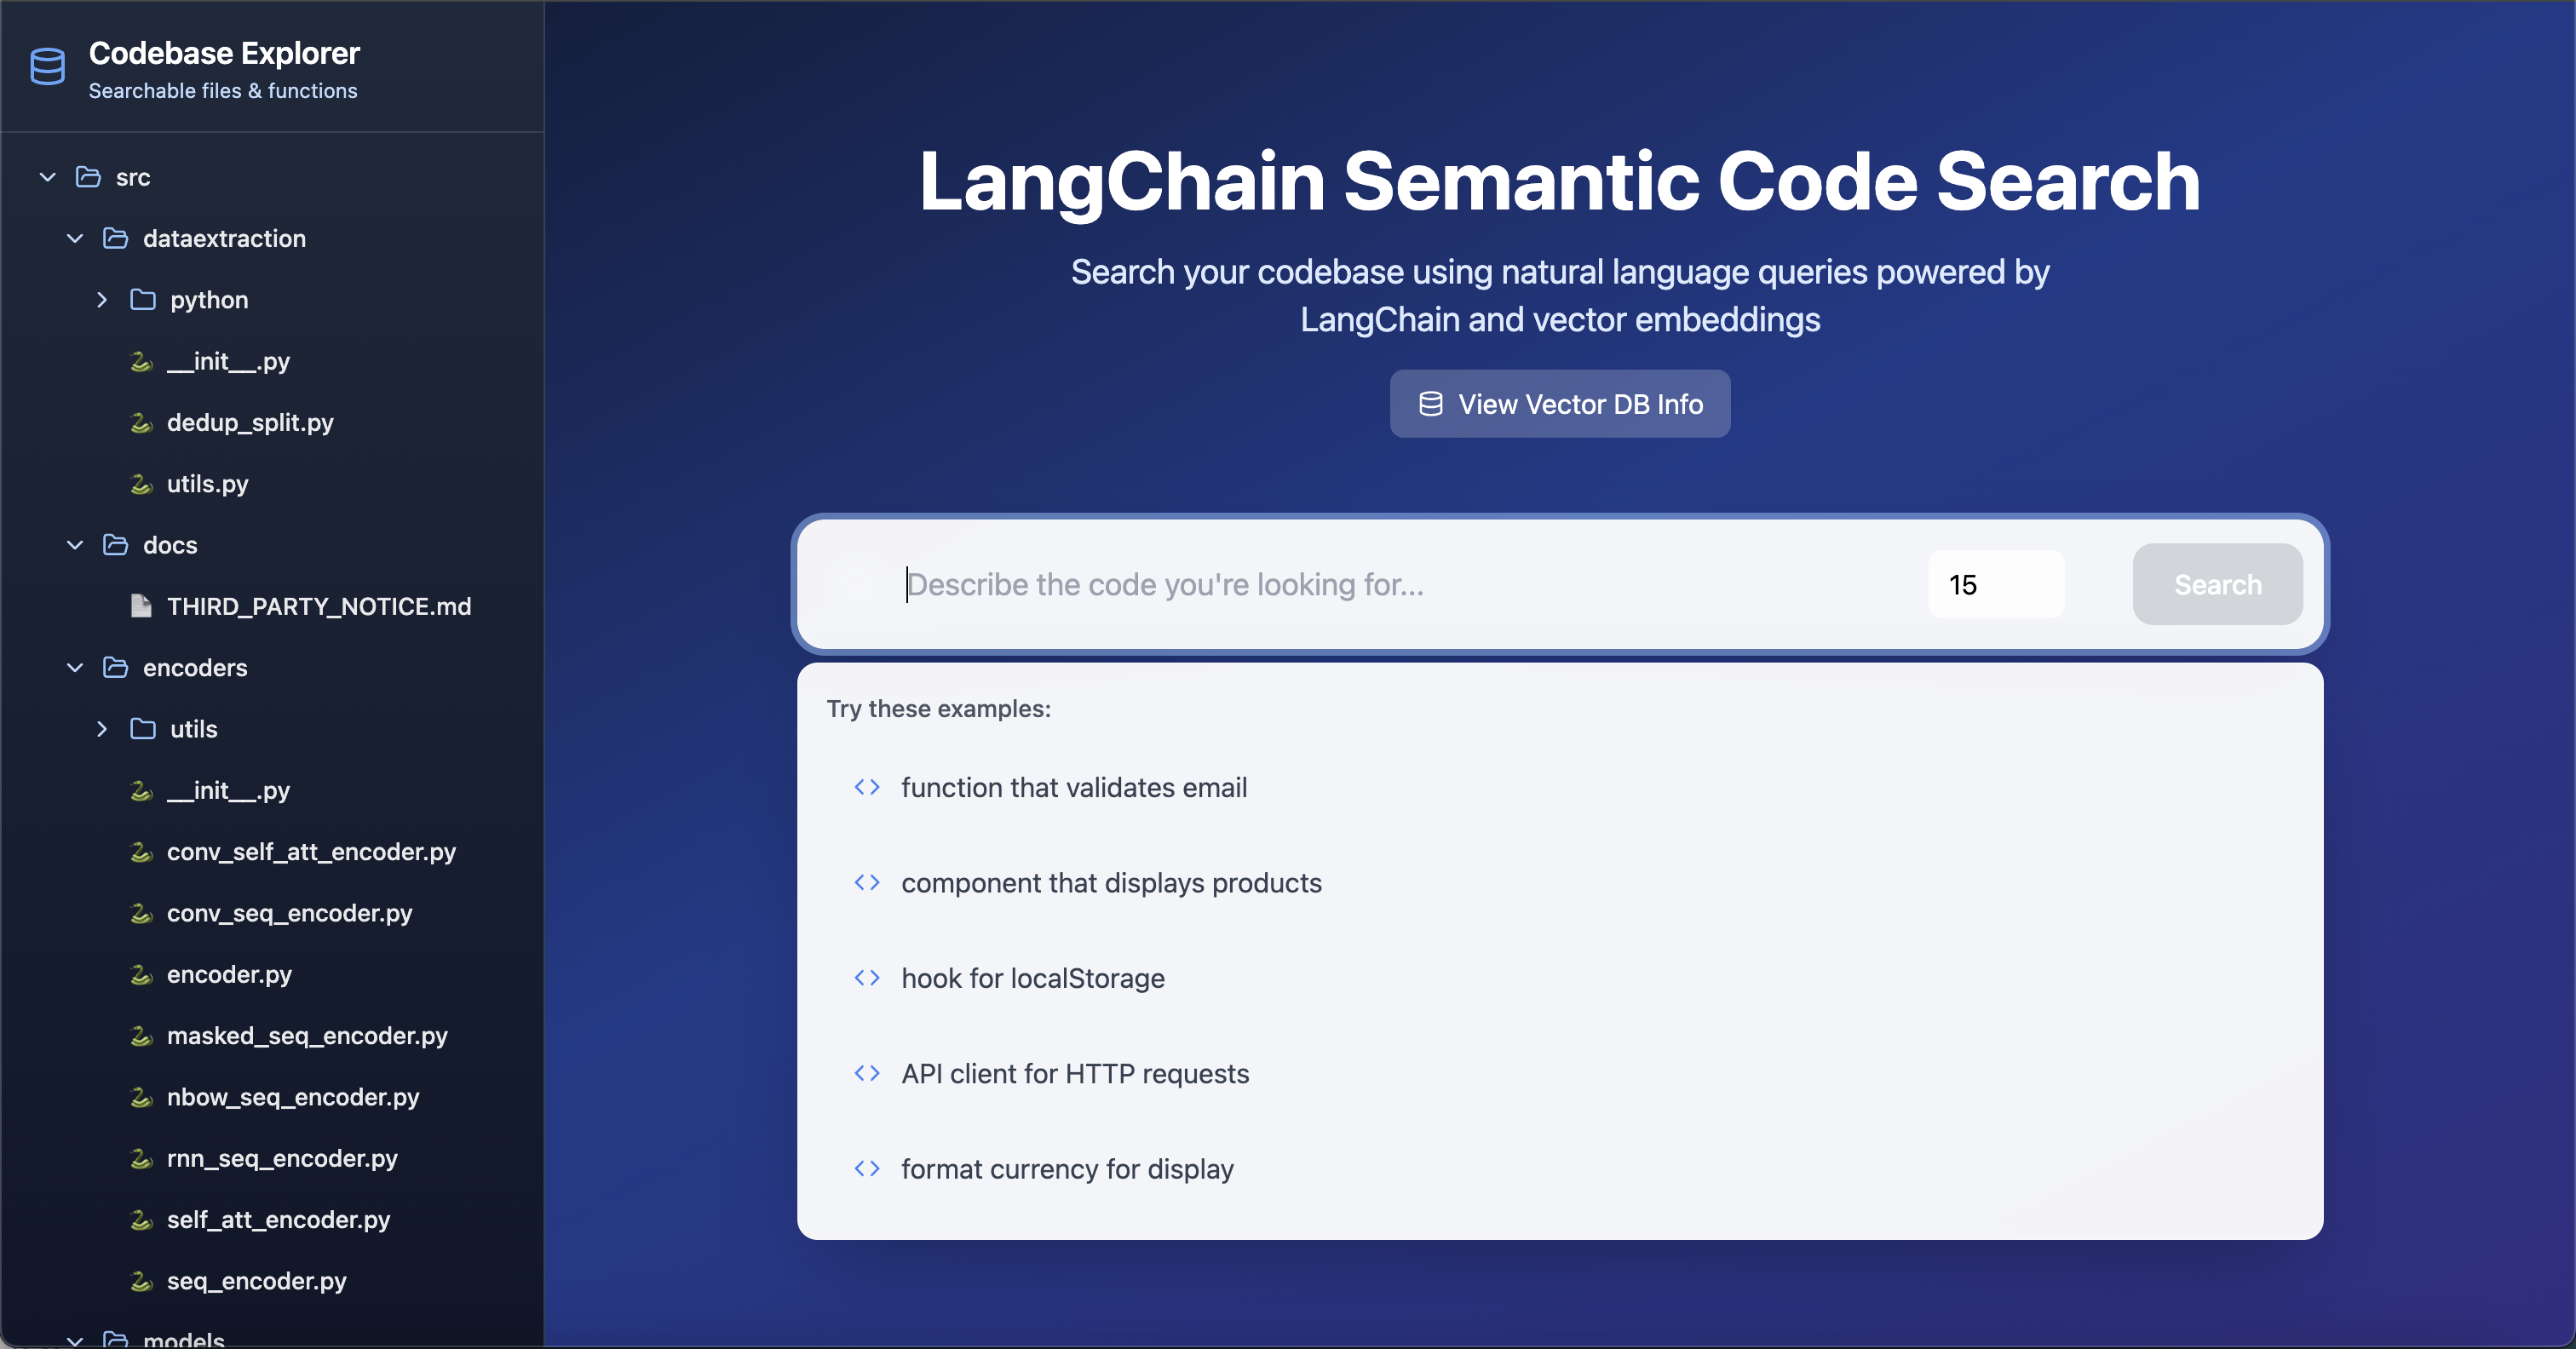The height and width of the screenshot is (1349, 2576).
Task: Try the API client for HTTP requests example
Action: point(1075,1074)
